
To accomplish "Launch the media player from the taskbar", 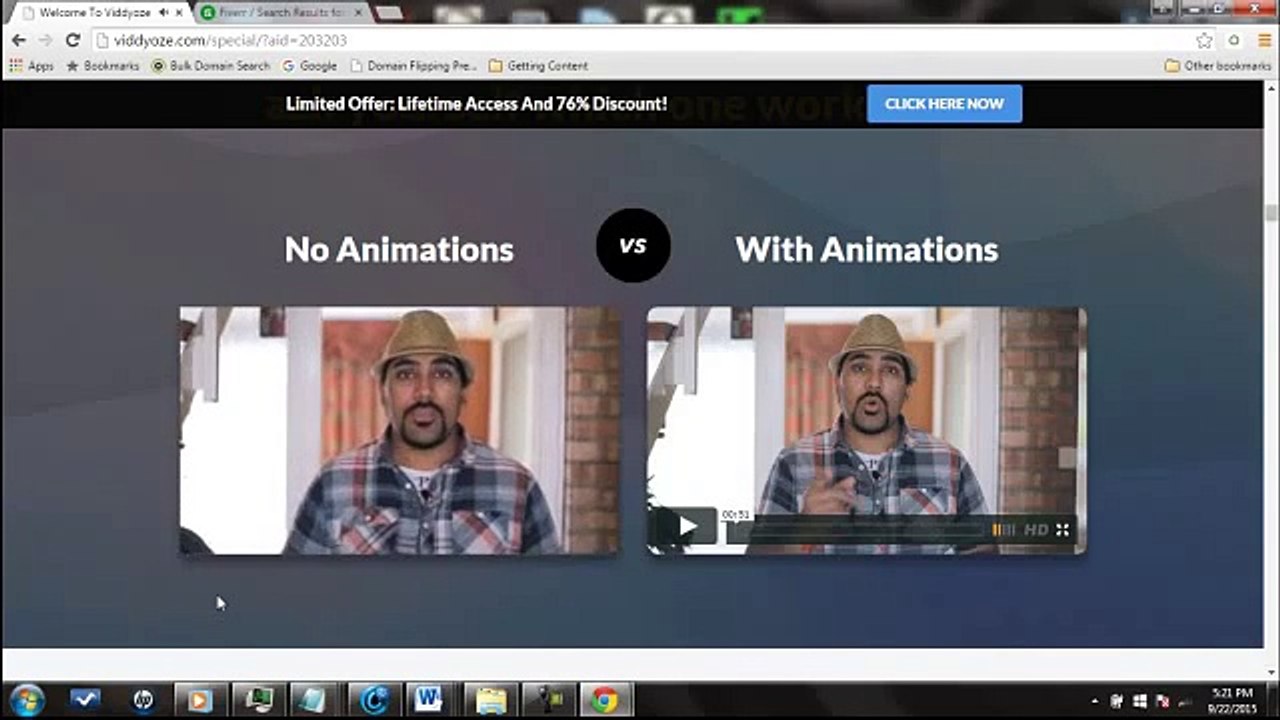I will (x=200, y=700).
